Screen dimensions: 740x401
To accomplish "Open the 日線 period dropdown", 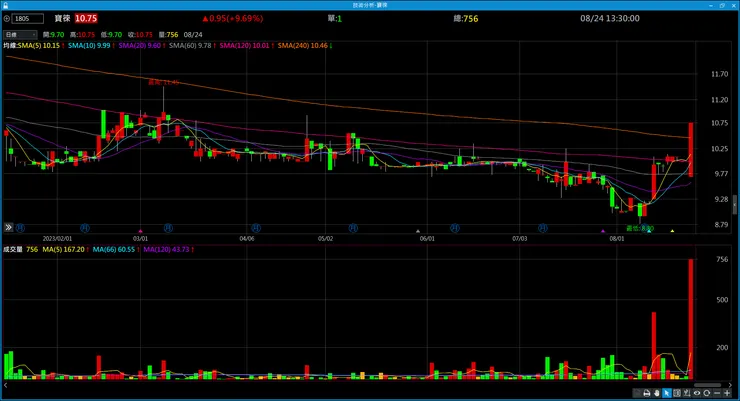I will pos(20,35).
